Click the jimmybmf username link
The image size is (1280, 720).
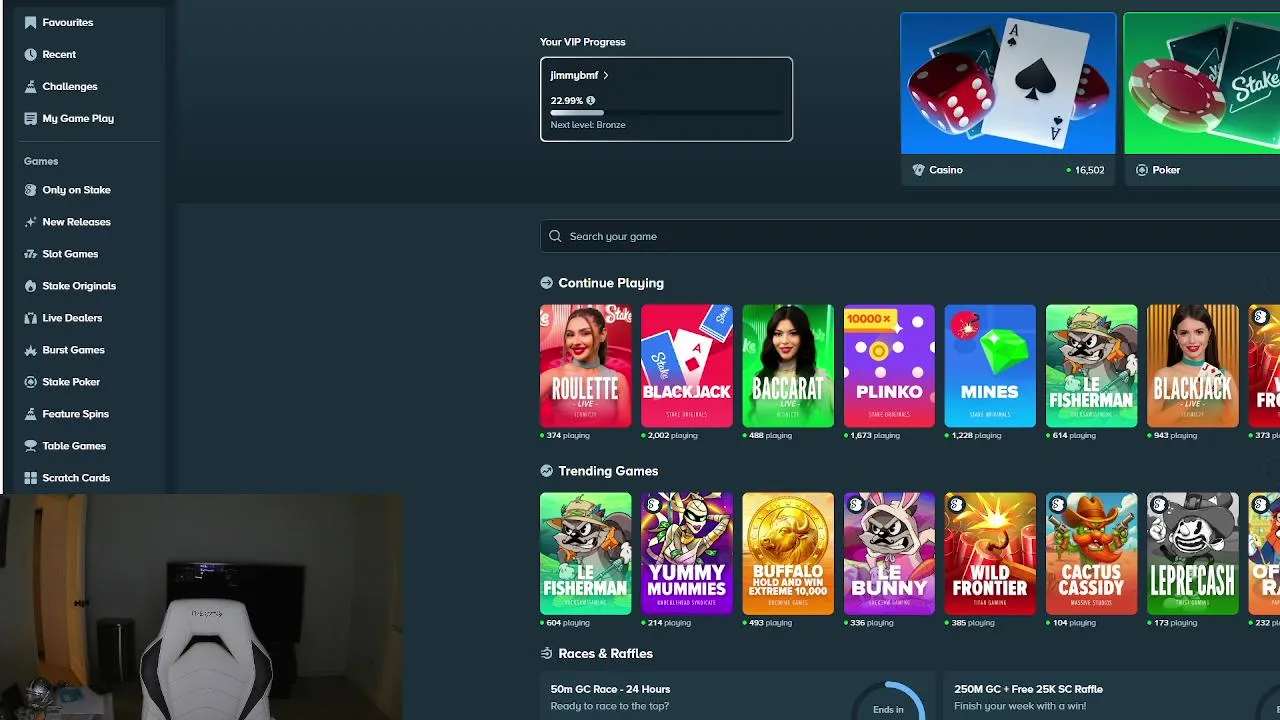pyautogui.click(x=574, y=75)
